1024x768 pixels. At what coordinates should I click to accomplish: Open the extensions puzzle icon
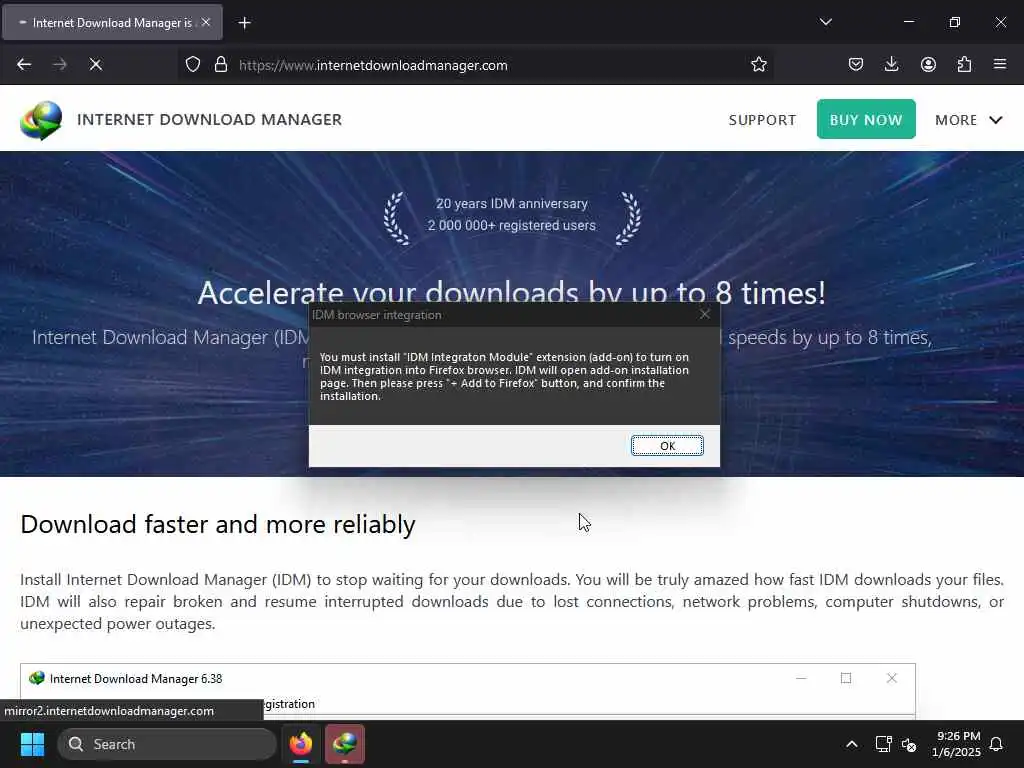click(964, 65)
